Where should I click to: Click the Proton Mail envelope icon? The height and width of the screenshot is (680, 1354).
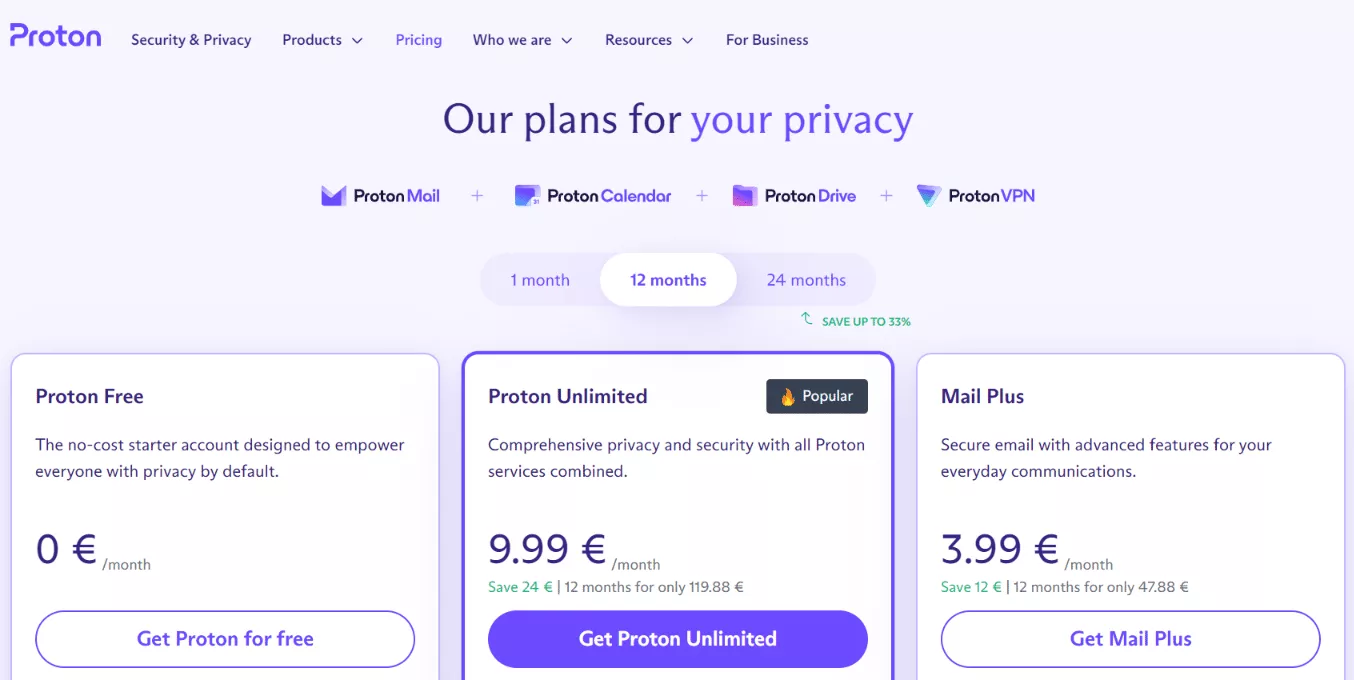click(x=333, y=196)
